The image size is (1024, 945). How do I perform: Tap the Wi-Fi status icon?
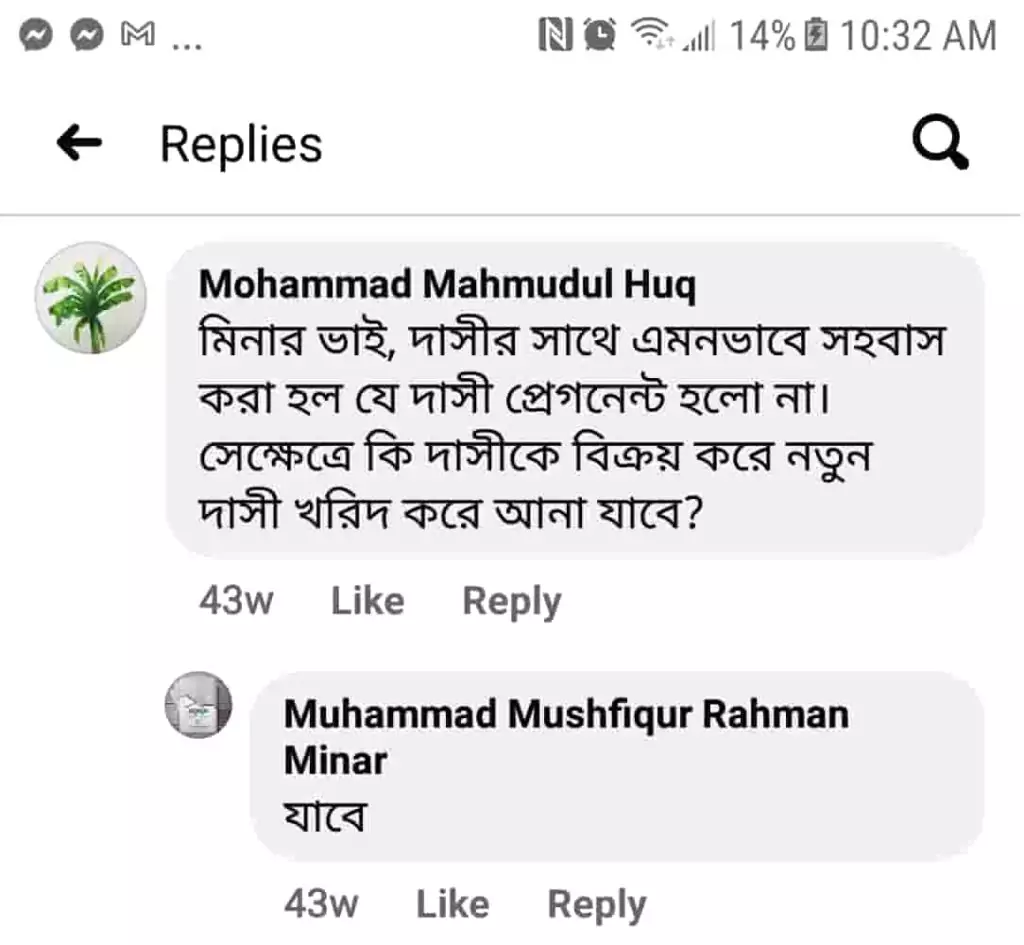pyautogui.click(x=651, y=37)
